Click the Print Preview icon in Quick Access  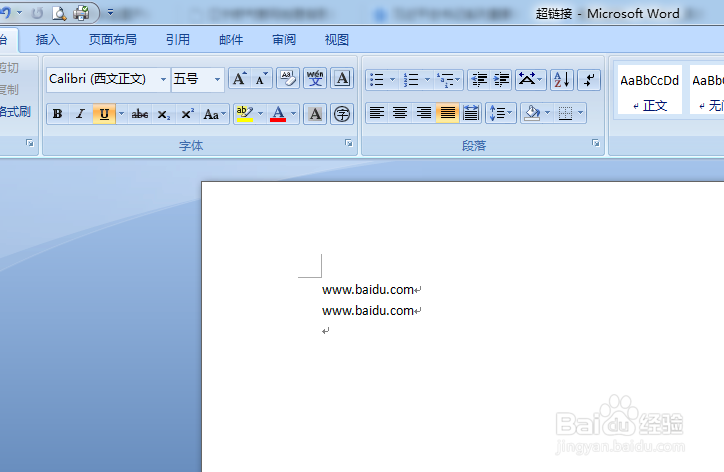(x=59, y=13)
